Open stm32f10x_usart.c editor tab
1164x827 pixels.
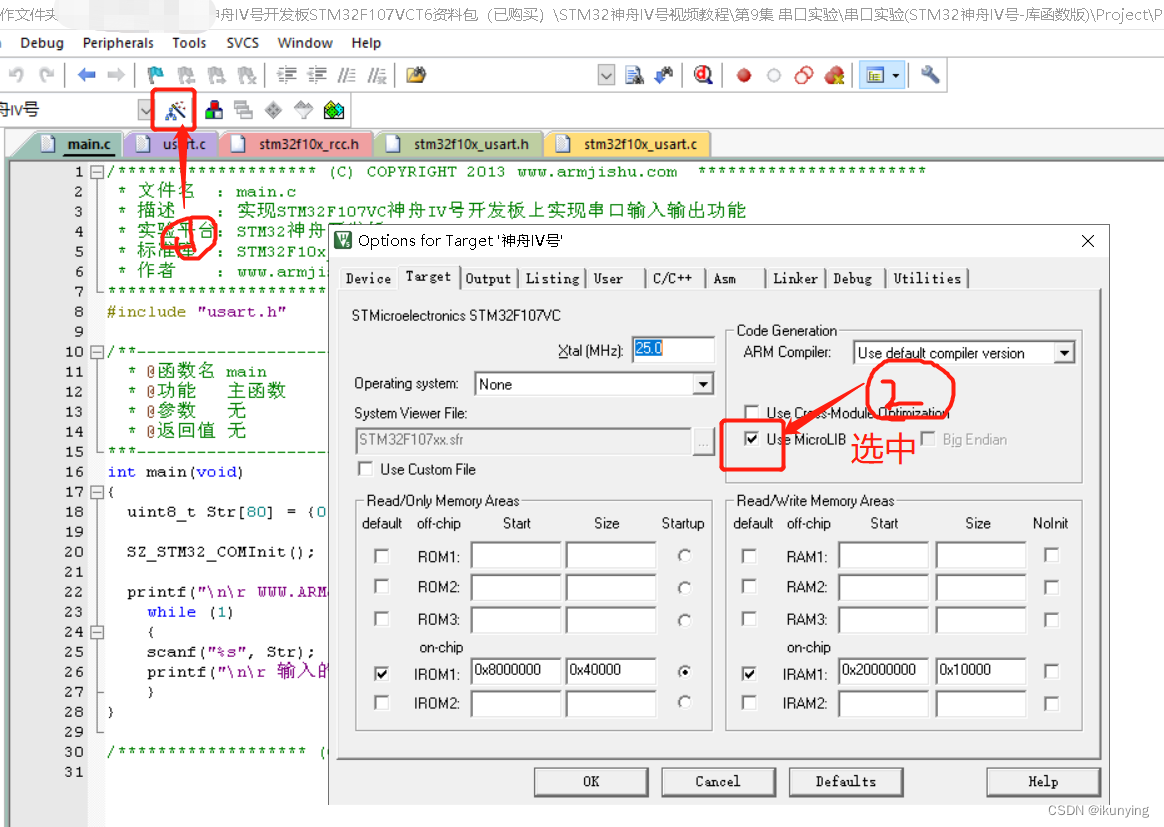click(x=628, y=144)
